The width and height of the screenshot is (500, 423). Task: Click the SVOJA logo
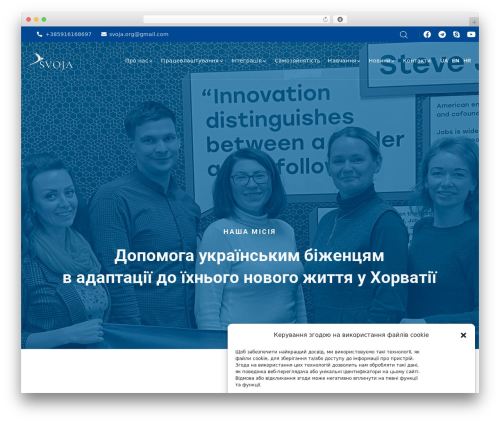51,61
